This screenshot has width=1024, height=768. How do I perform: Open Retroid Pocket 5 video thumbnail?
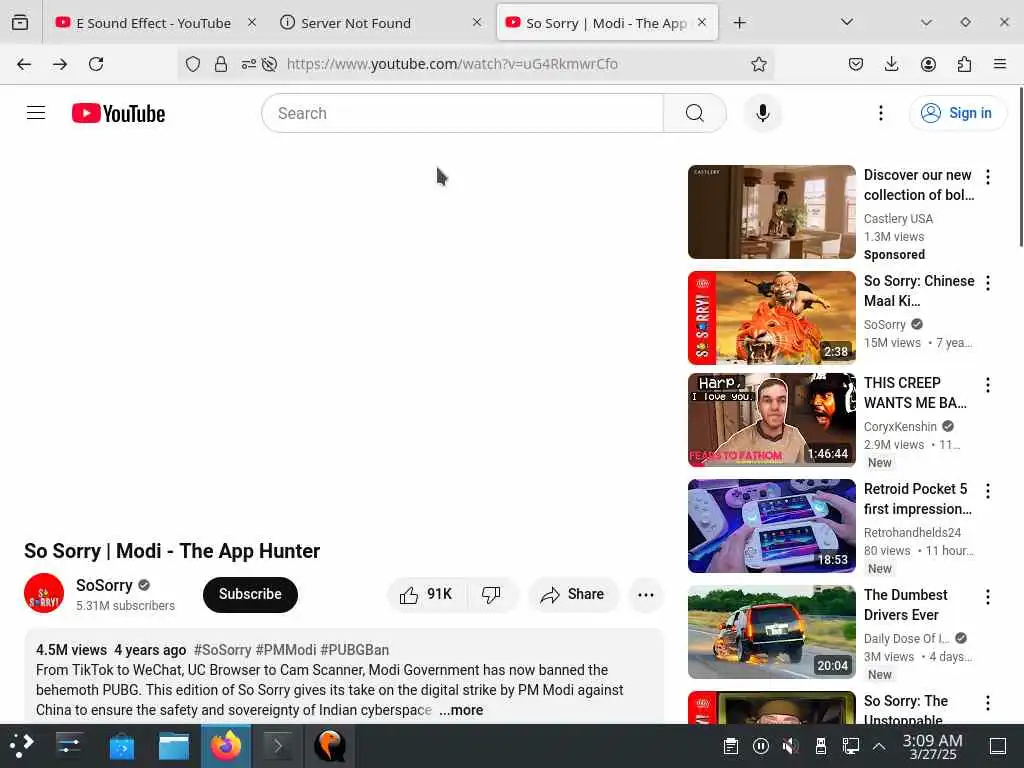[771, 526]
